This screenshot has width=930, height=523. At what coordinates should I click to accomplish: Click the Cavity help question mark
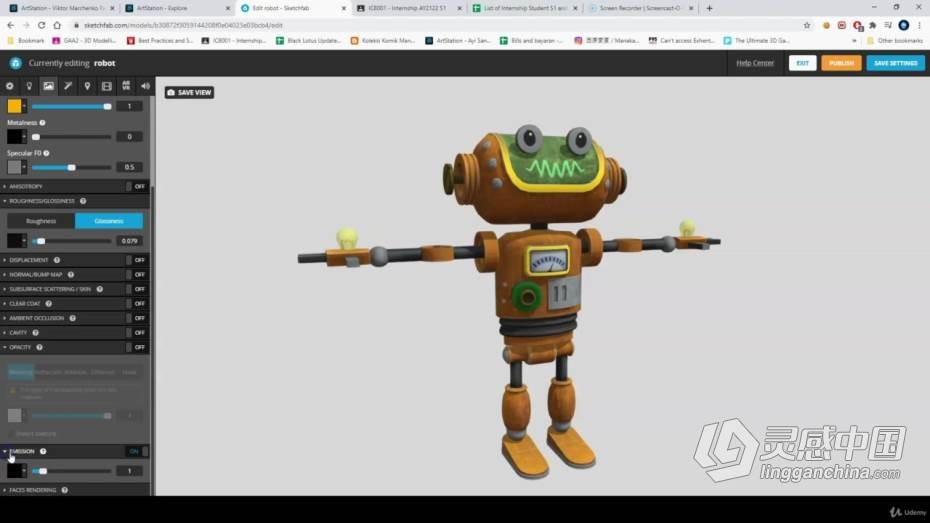coord(36,333)
